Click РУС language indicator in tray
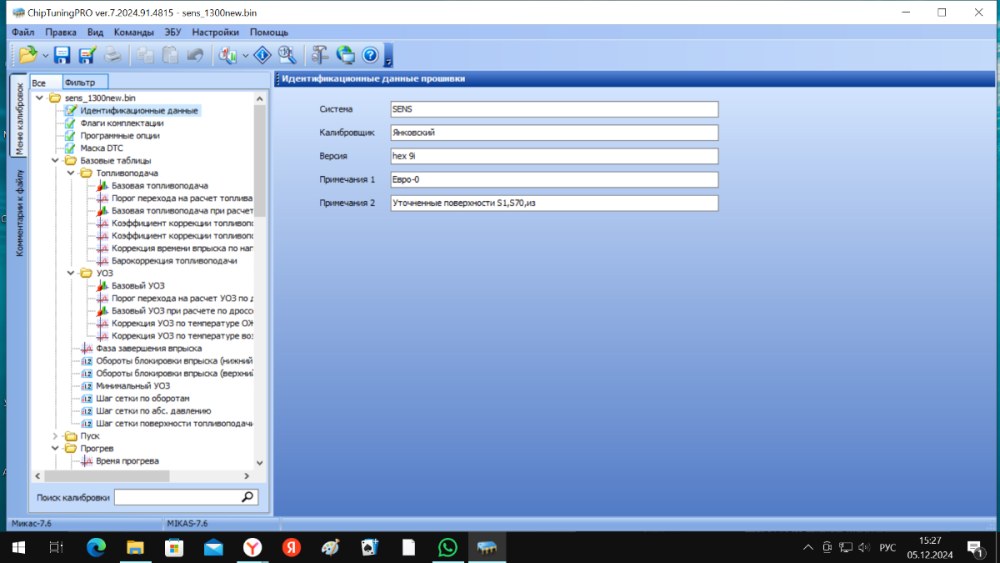The image size is (1000, 563). point(887,547)
